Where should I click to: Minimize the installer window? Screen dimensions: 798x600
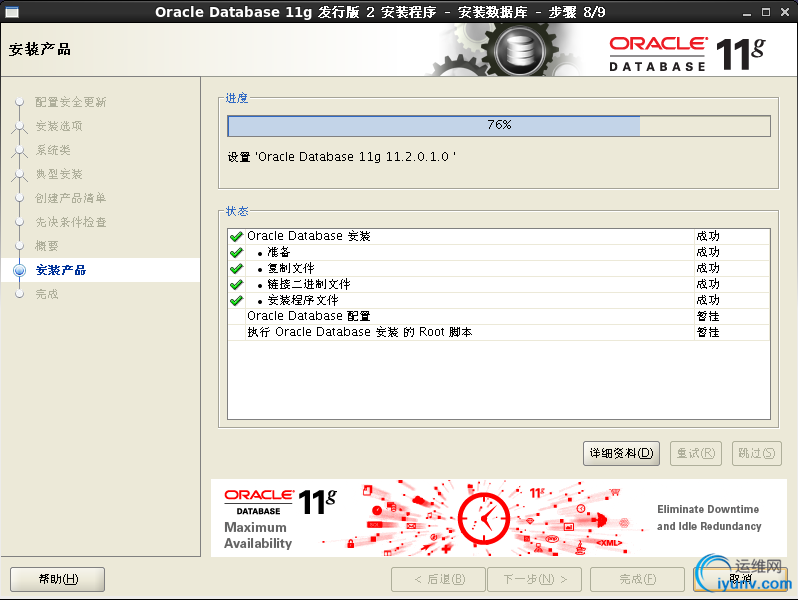click(x=747, y=12)
